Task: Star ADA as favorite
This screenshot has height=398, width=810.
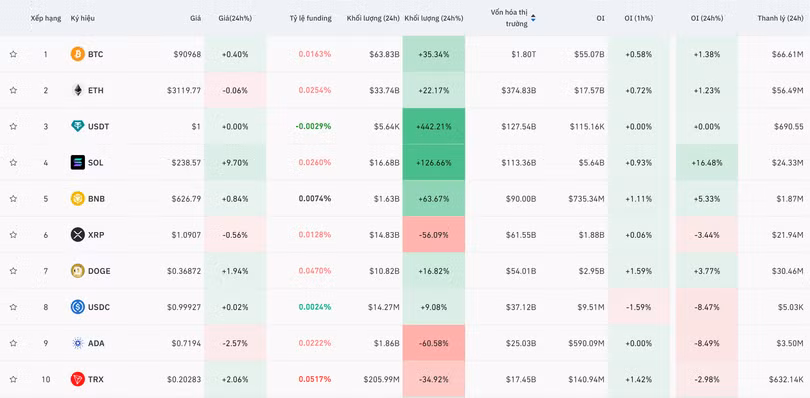Action: (x=13, y=343)
